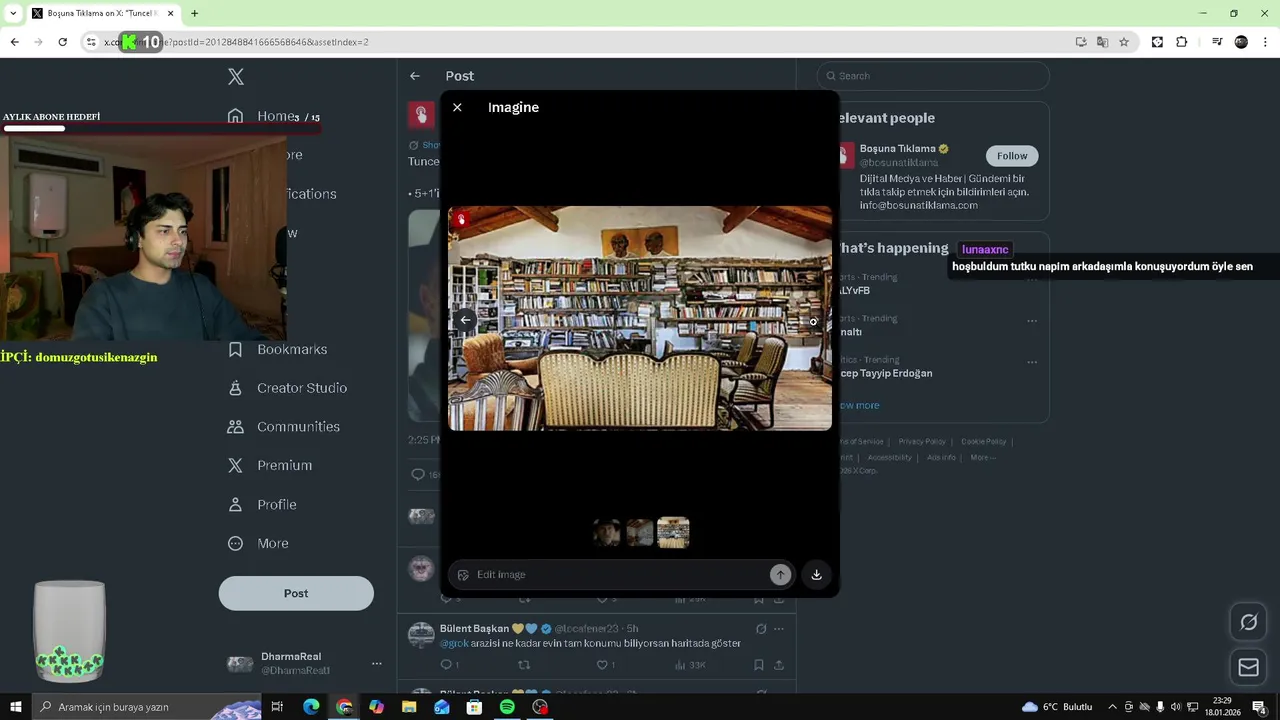
Task: Reload the browser page
Action: [x=63, y=42]
